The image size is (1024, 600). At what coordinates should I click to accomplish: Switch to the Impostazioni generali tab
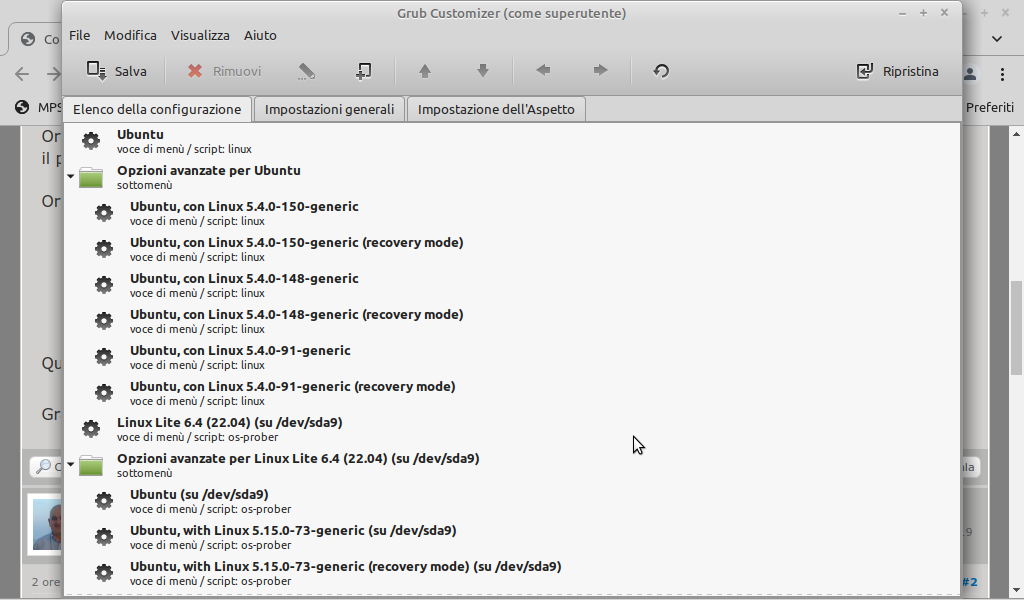(x=329, y=109)
